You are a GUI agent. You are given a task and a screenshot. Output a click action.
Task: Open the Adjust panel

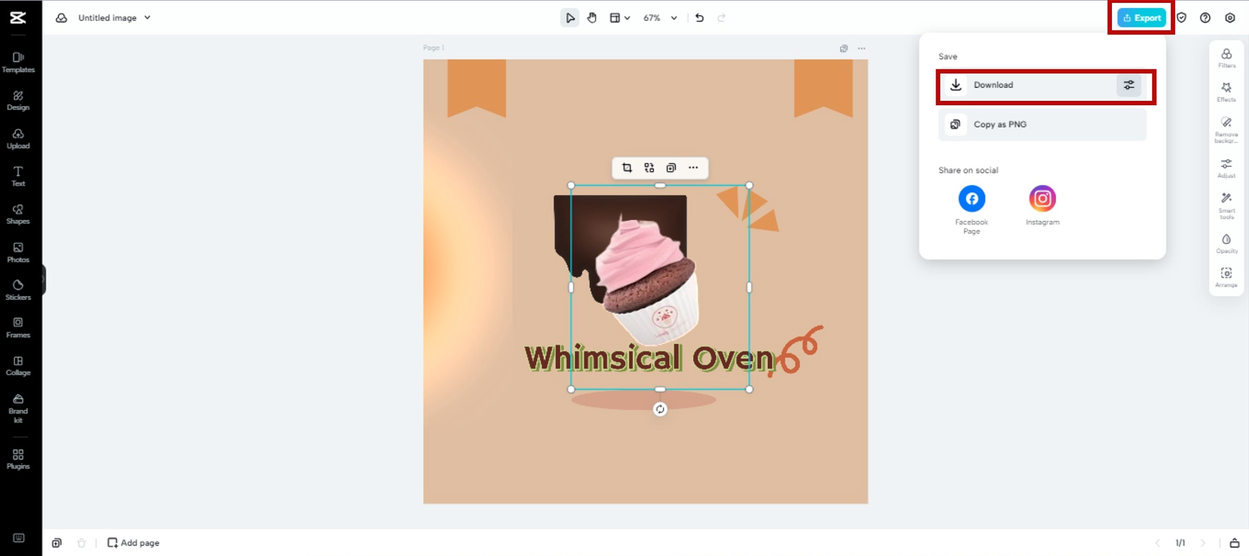1226,168
